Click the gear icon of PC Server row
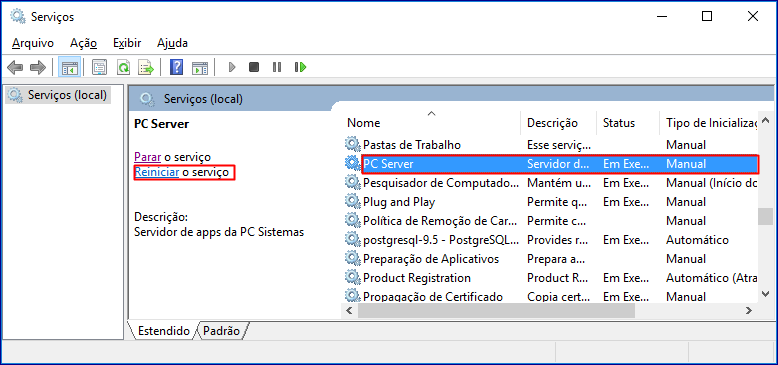The width and height of the screenshot is (778, 365). coord(352,164)
